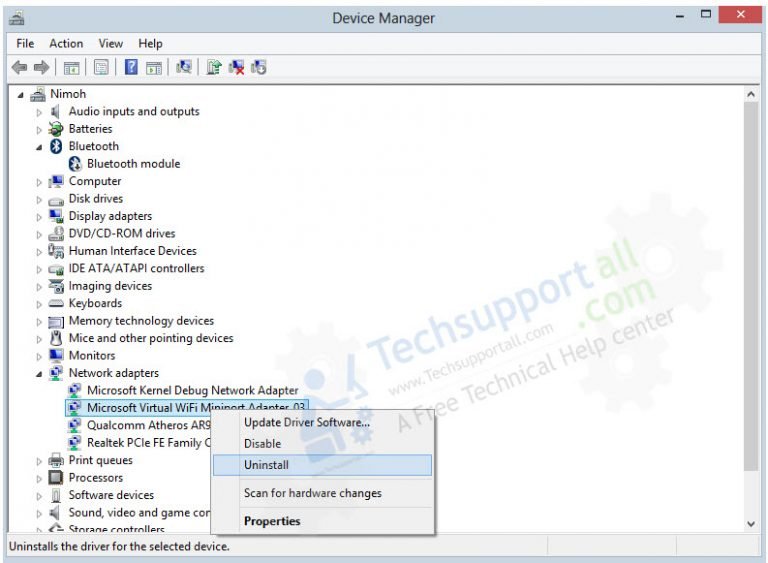Choose Uninstall in the context menu

pyautogui.click(x=322, y=465)
